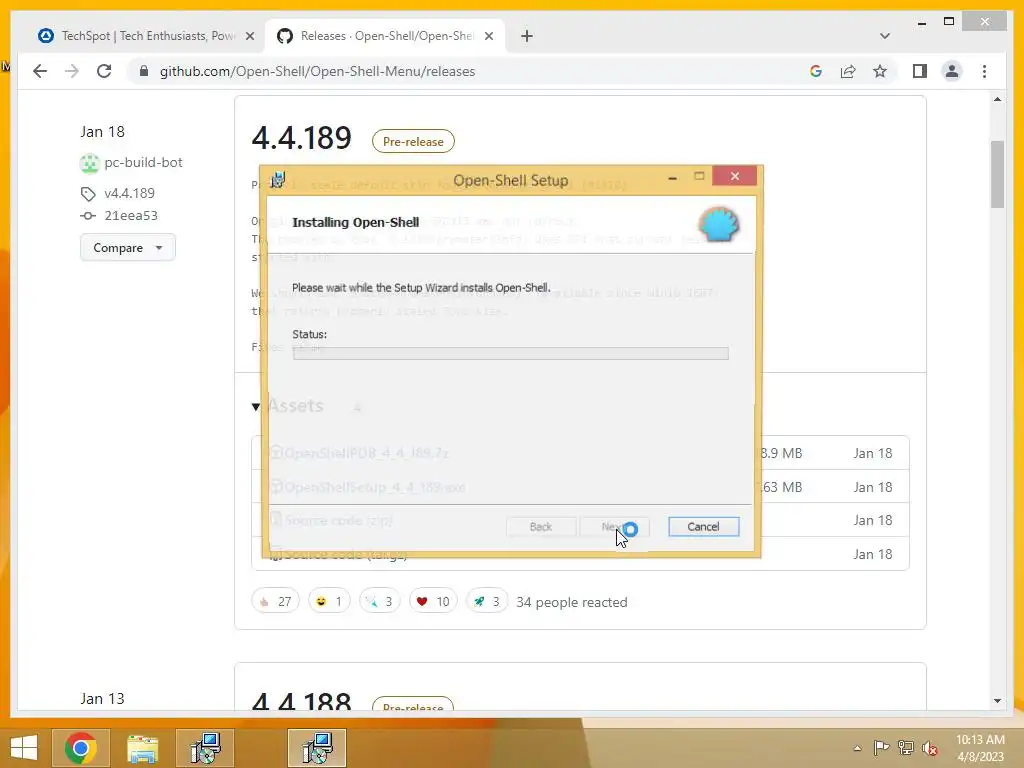Viewport: 1024px width, 768px height.
Task: Click the laugh reaction with 1
Action: [328, 601]
